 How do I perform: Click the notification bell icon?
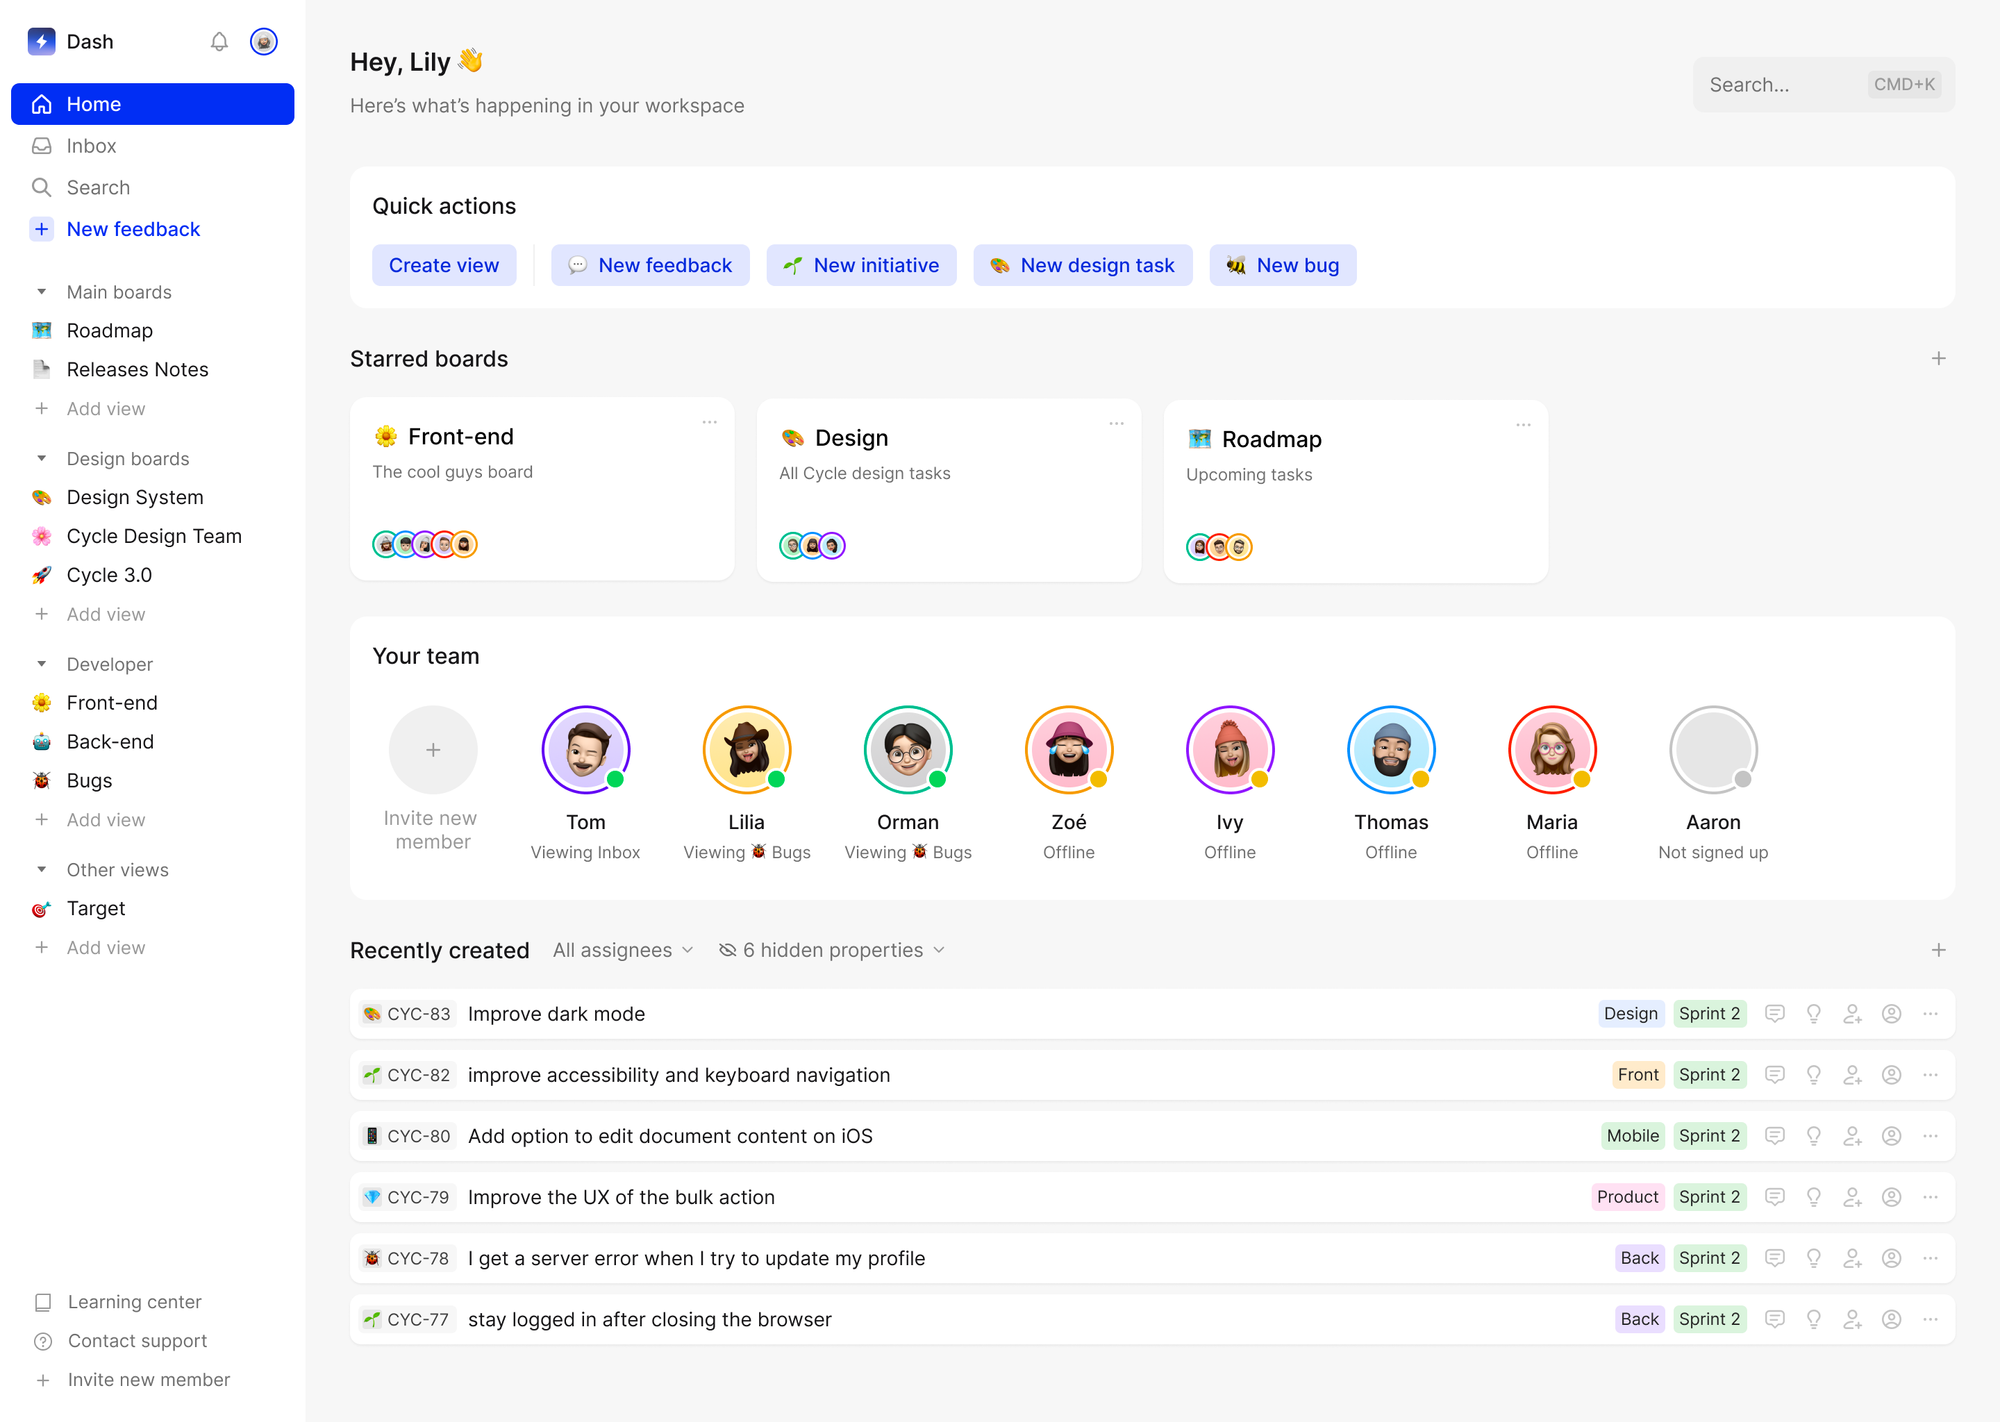tap(219, 42)
